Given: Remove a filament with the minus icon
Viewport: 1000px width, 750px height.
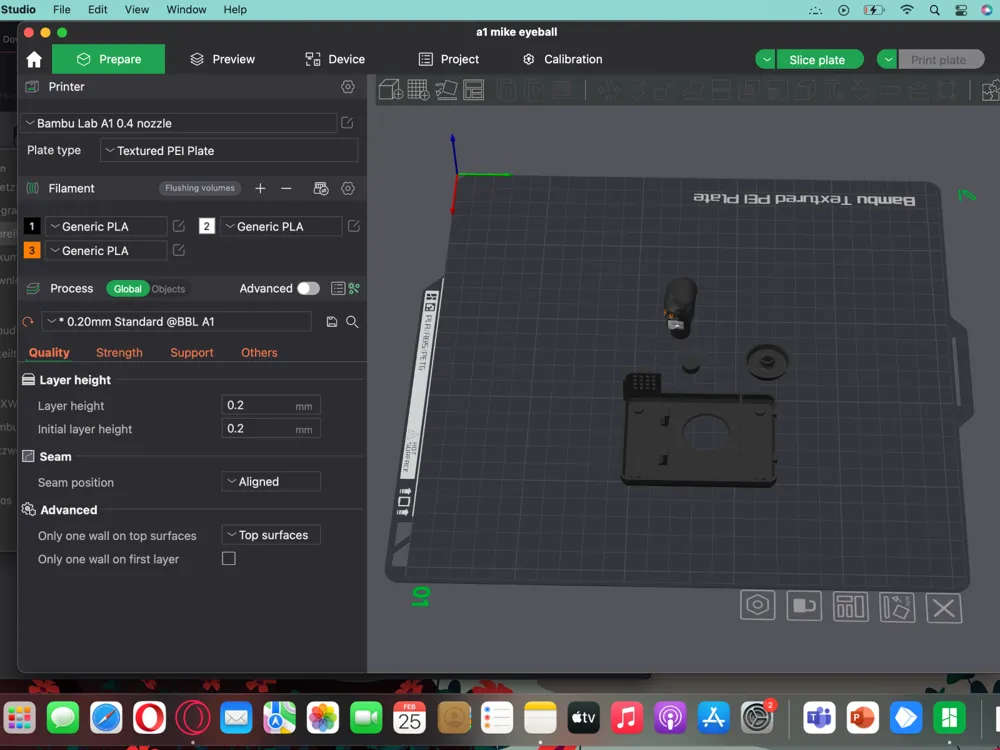Looking at the screenshot, I should click(286, 188).
